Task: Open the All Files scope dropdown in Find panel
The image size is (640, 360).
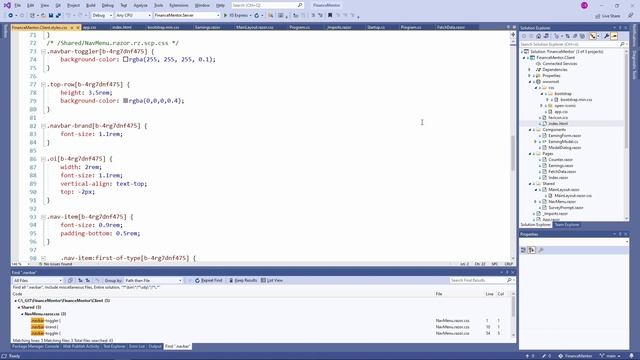Action: point(38,281)
